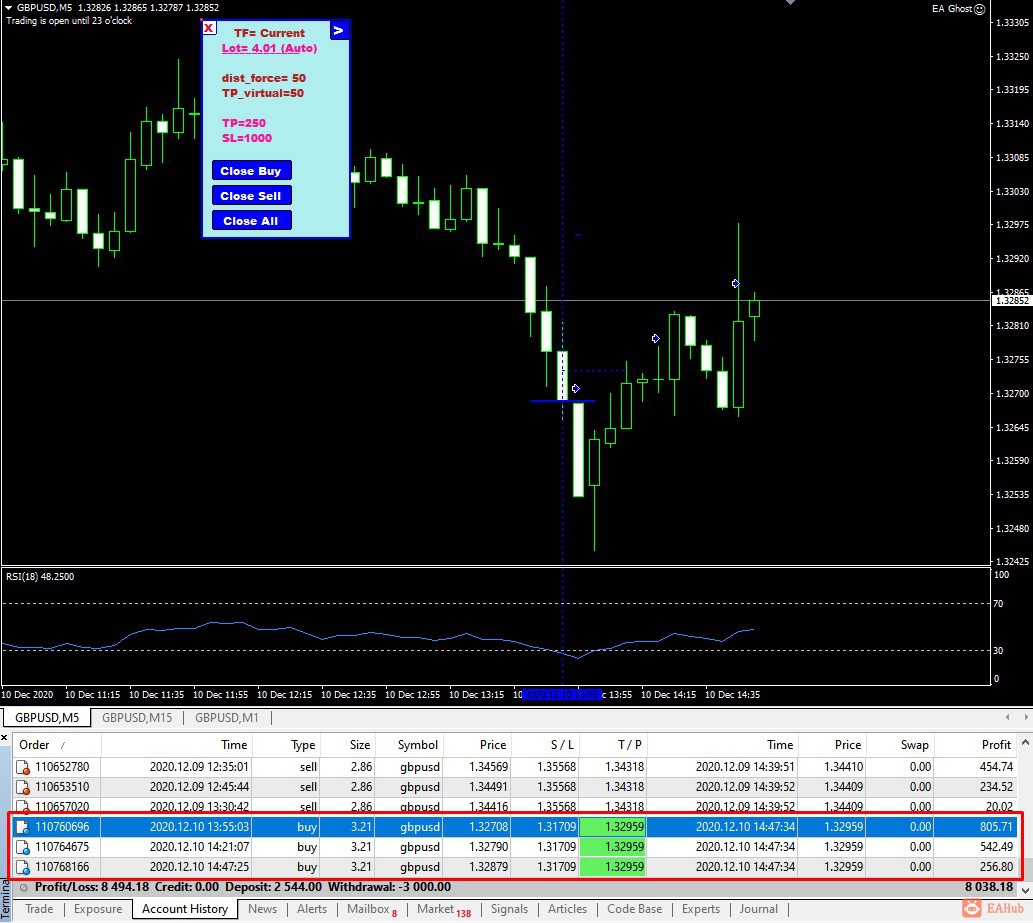Sort by the Order column header

coord(57,744)
